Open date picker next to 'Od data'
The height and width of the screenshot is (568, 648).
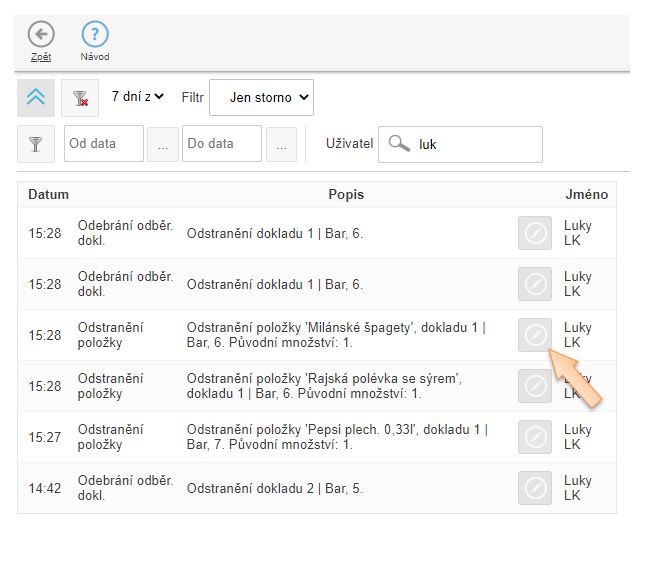pyautogui.click(x=162, y=144)
